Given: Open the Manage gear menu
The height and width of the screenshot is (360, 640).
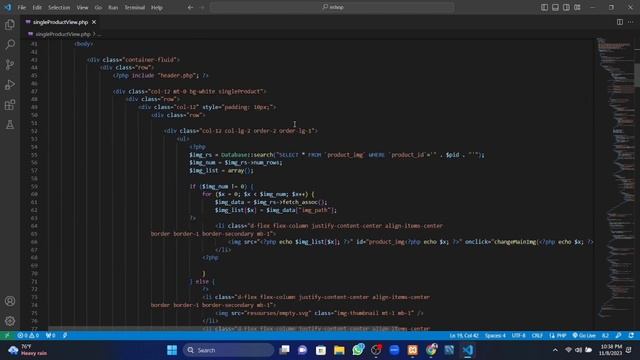Looking at the screenshot, I should pos(10,321).
